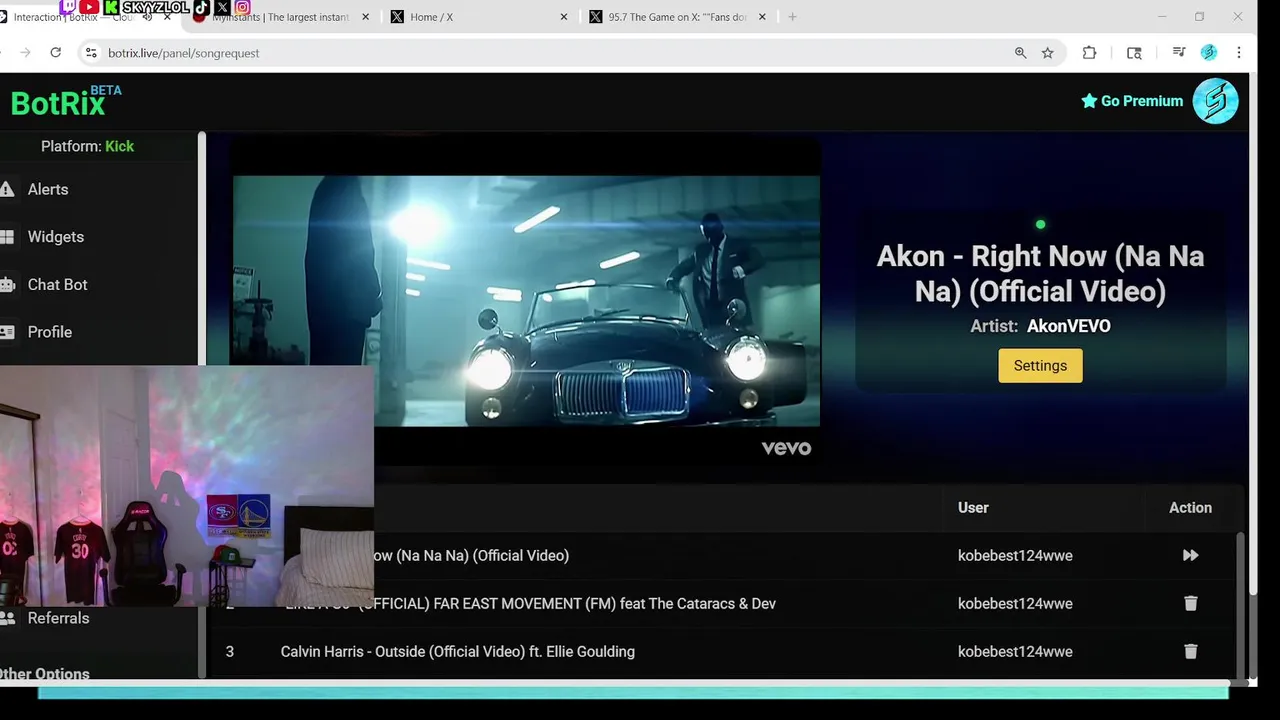Reload the botrix.live page
Image resolution: width=1280 pixels, height=720 pixels.
(x=55, y=53)
